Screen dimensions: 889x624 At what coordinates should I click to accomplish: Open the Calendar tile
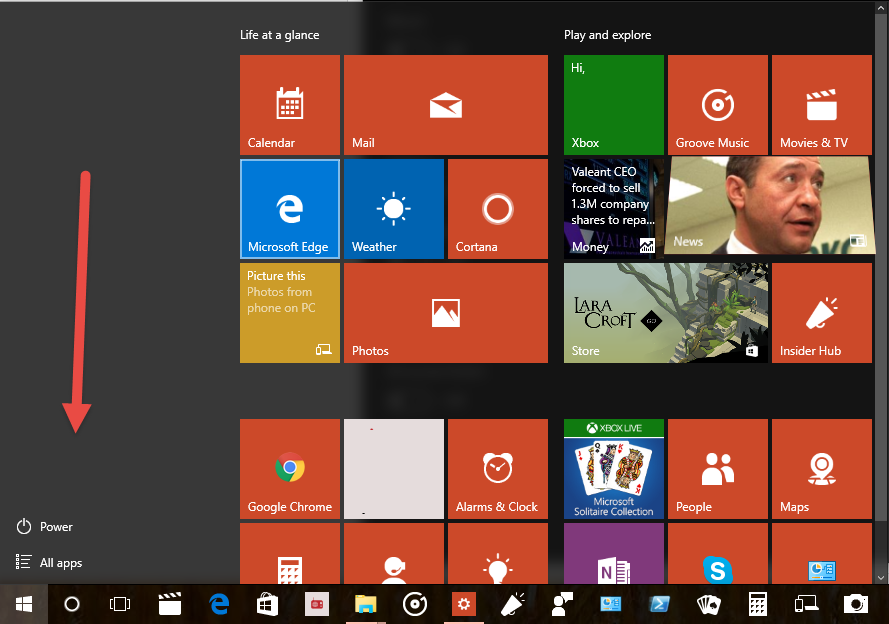(x=290, y=105)
